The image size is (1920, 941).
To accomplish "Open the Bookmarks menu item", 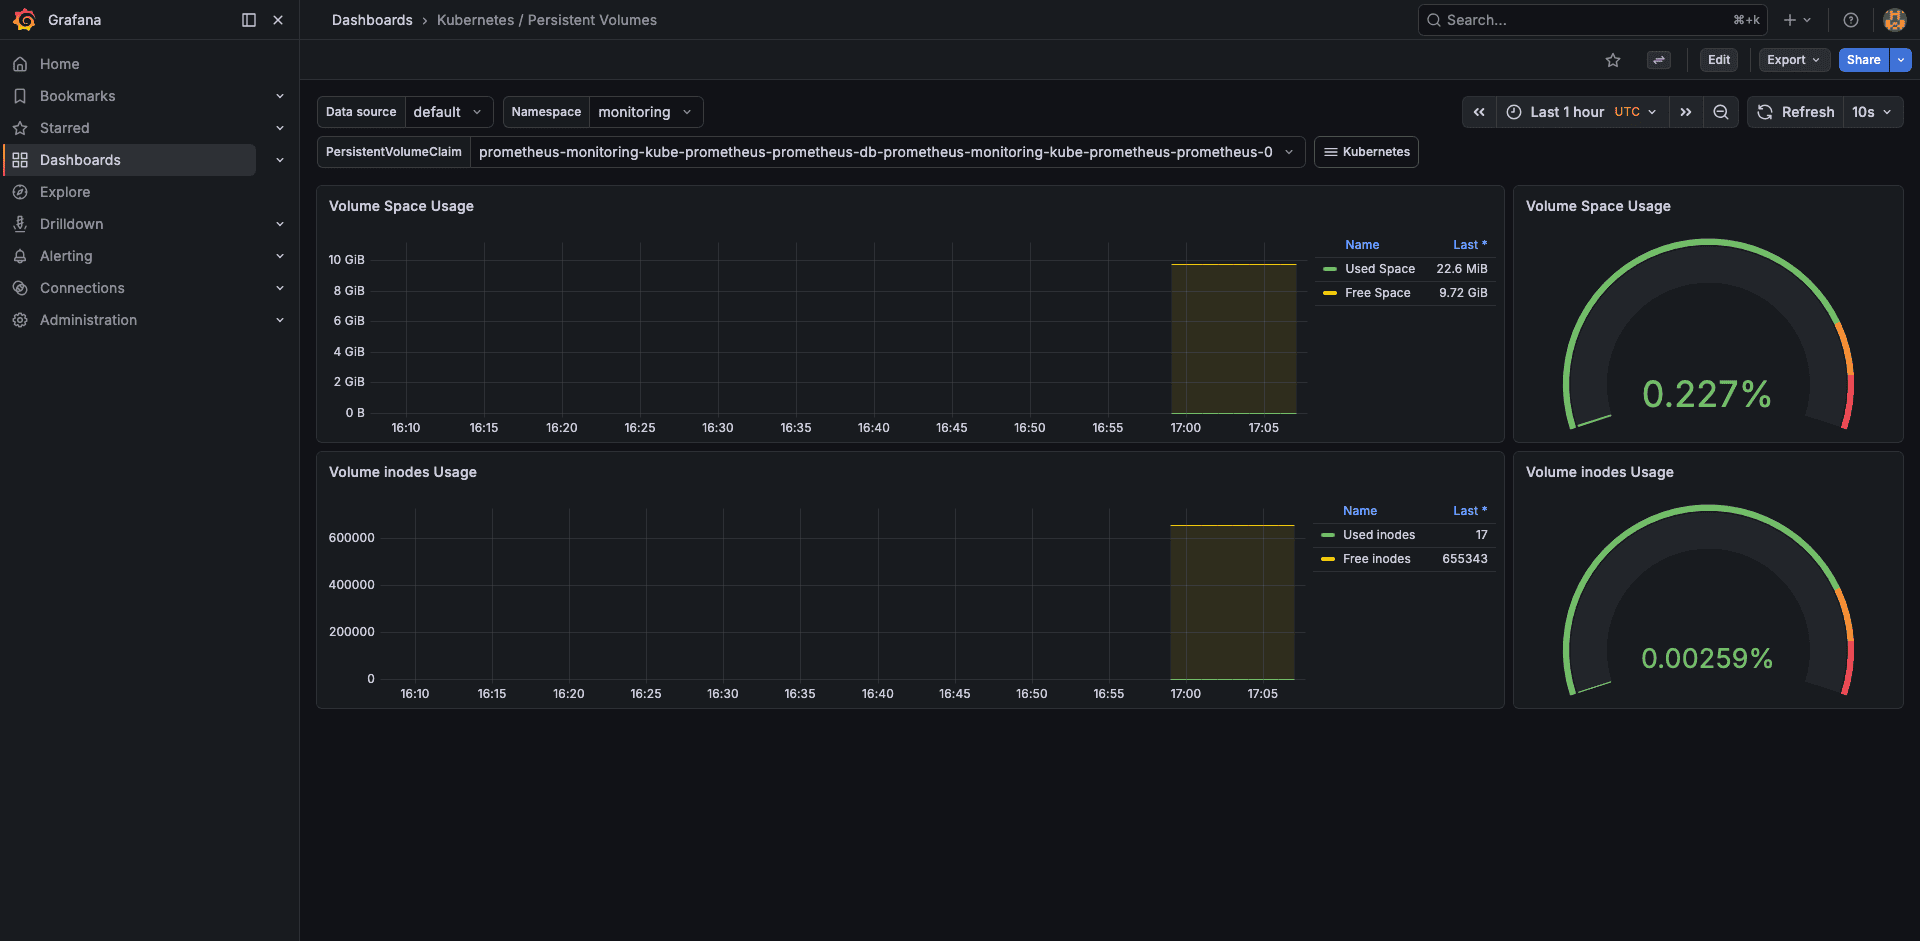I will pos(77,95).
